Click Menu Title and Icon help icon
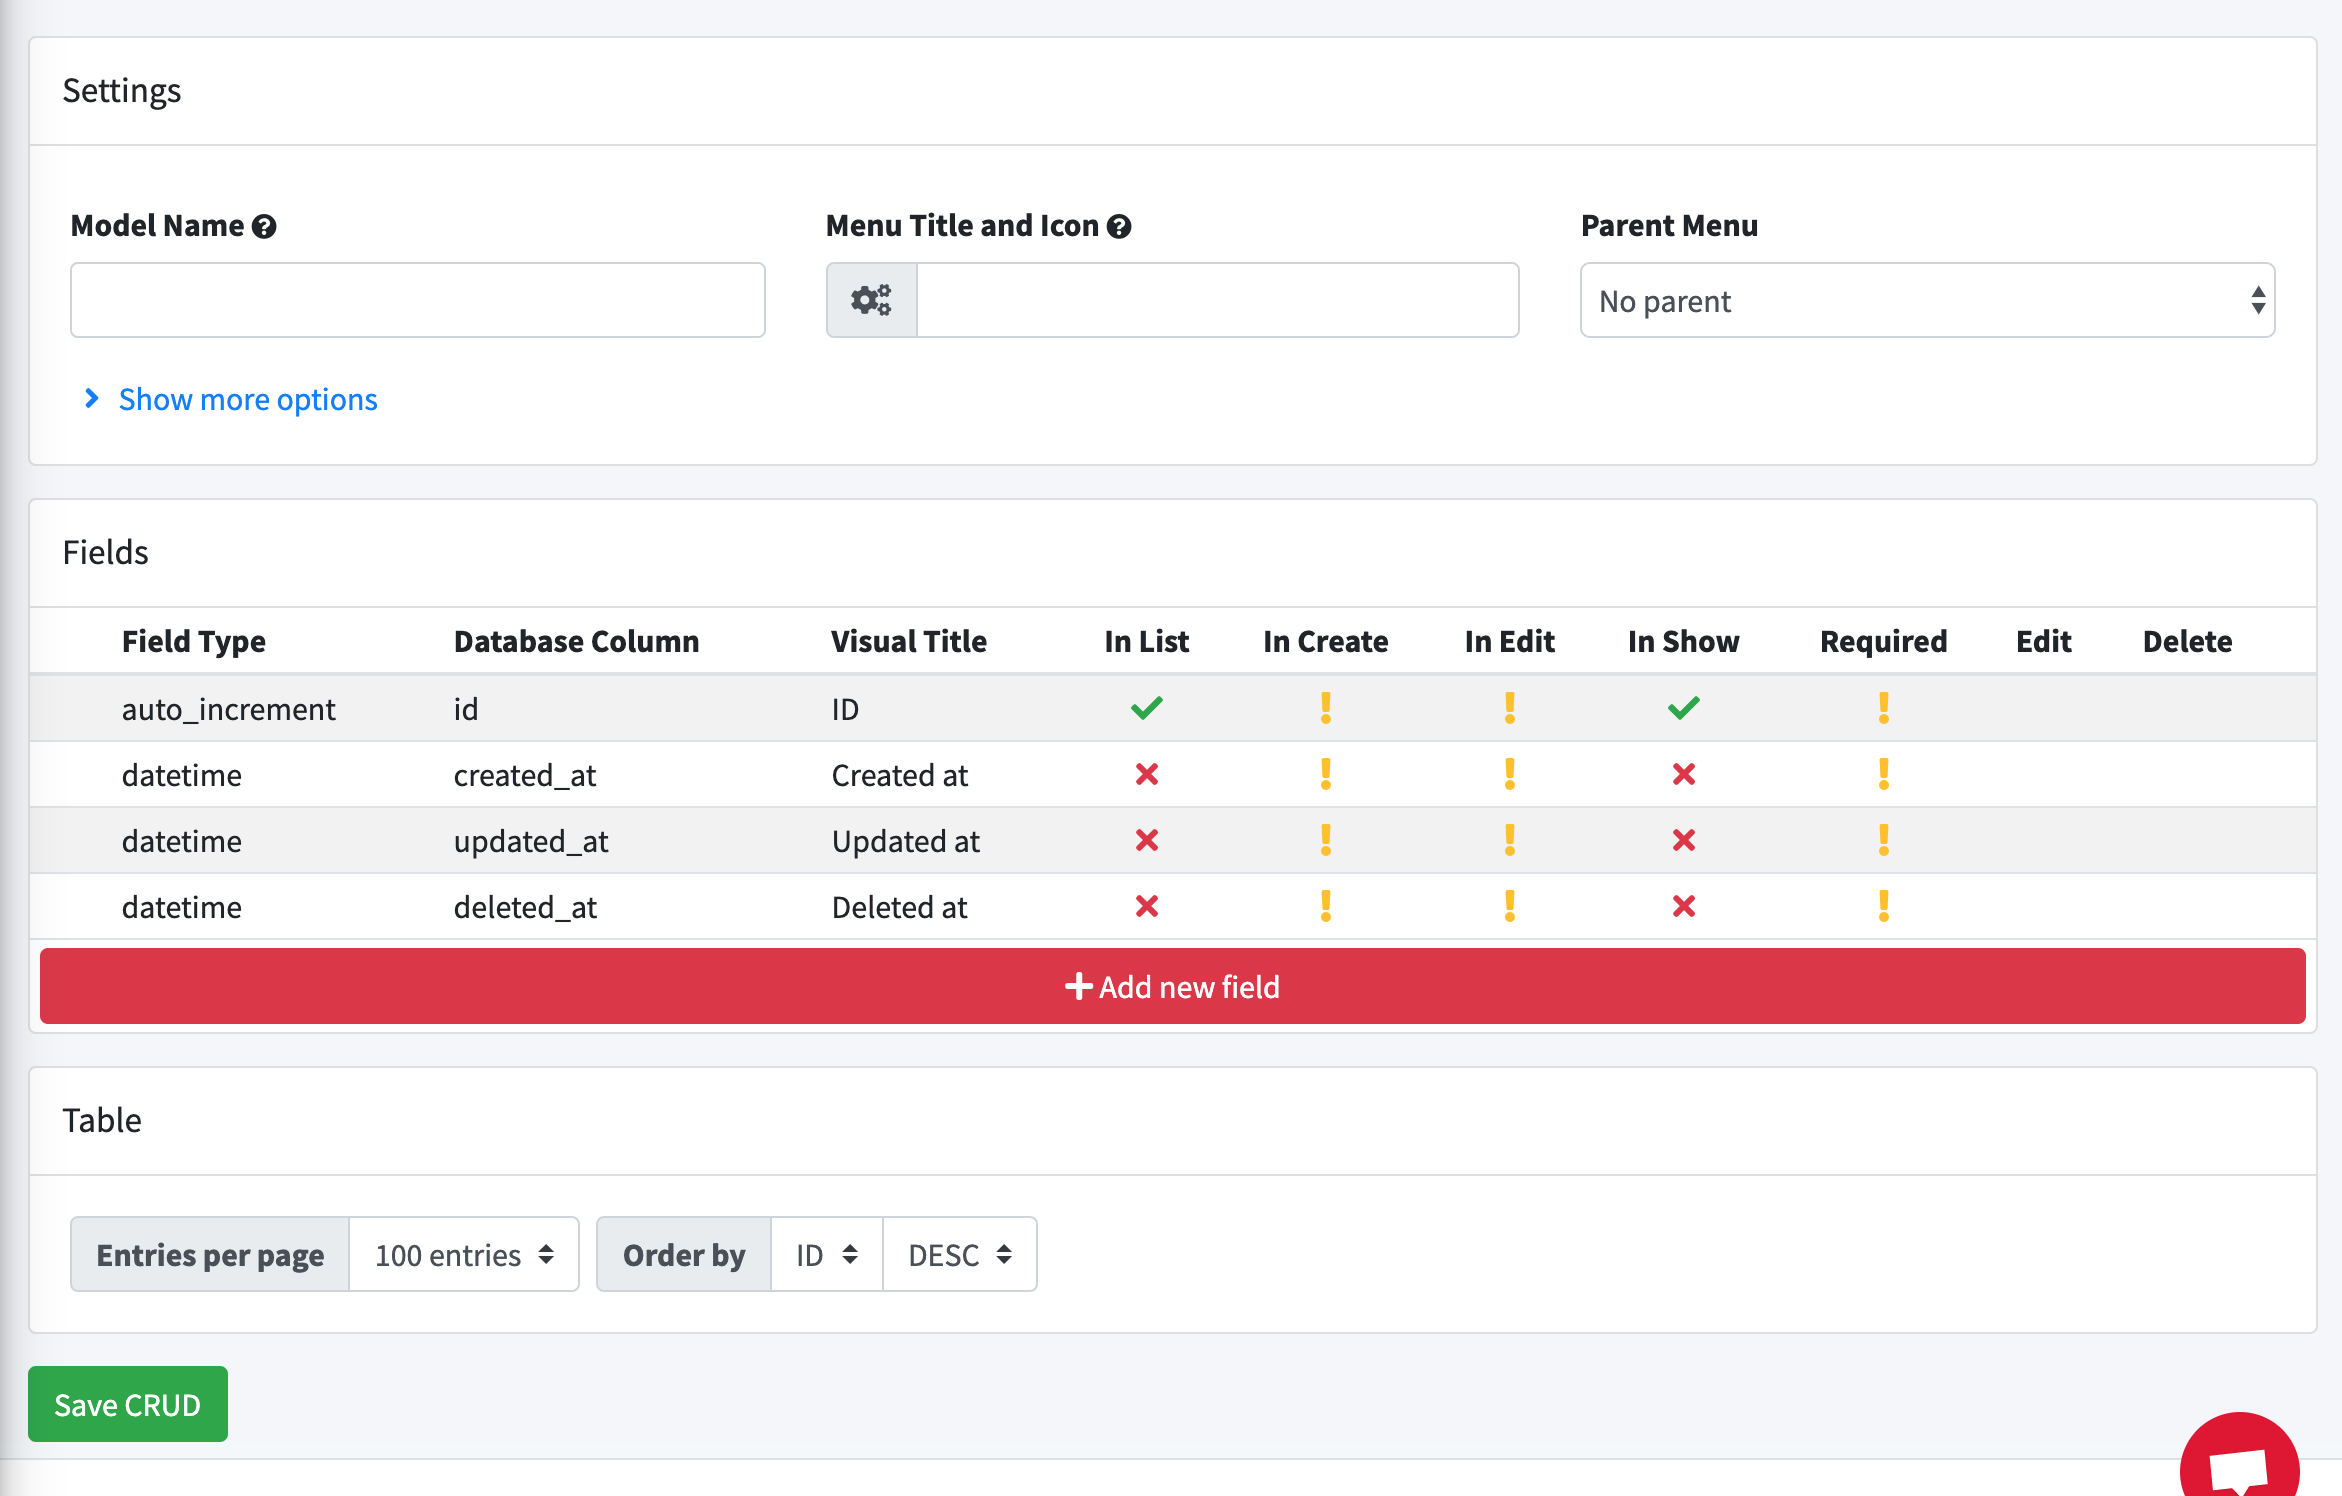The height and width of the screenshot is (1496, 2342). 1119,227
